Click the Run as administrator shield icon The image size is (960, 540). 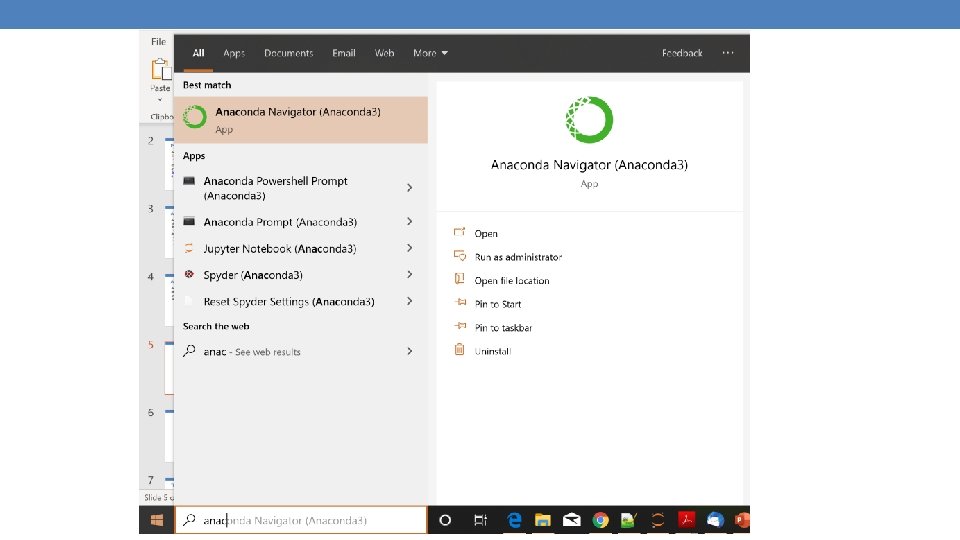460,255
